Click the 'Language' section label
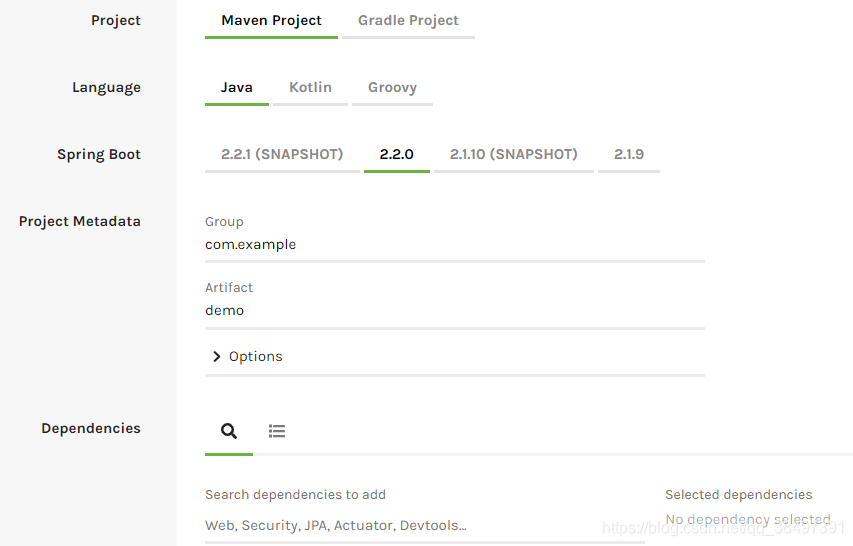Image resolution: width=853 pixels, height=546 pixels. click(x=107, y=88)
